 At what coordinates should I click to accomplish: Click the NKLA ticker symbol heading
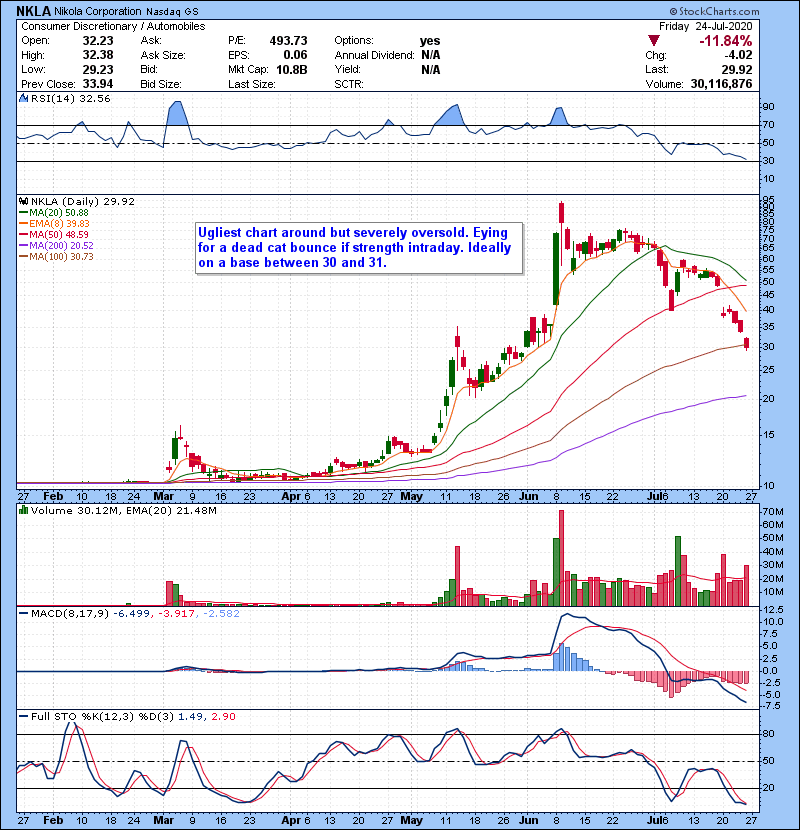tap(34, 11)
